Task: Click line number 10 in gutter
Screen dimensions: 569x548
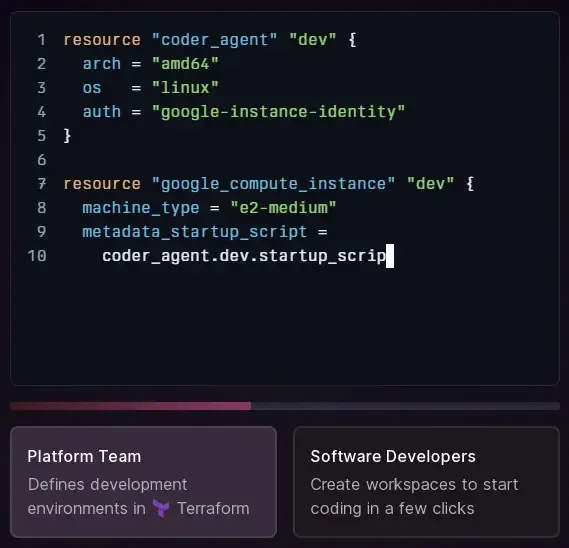Action: pos(37,255)
